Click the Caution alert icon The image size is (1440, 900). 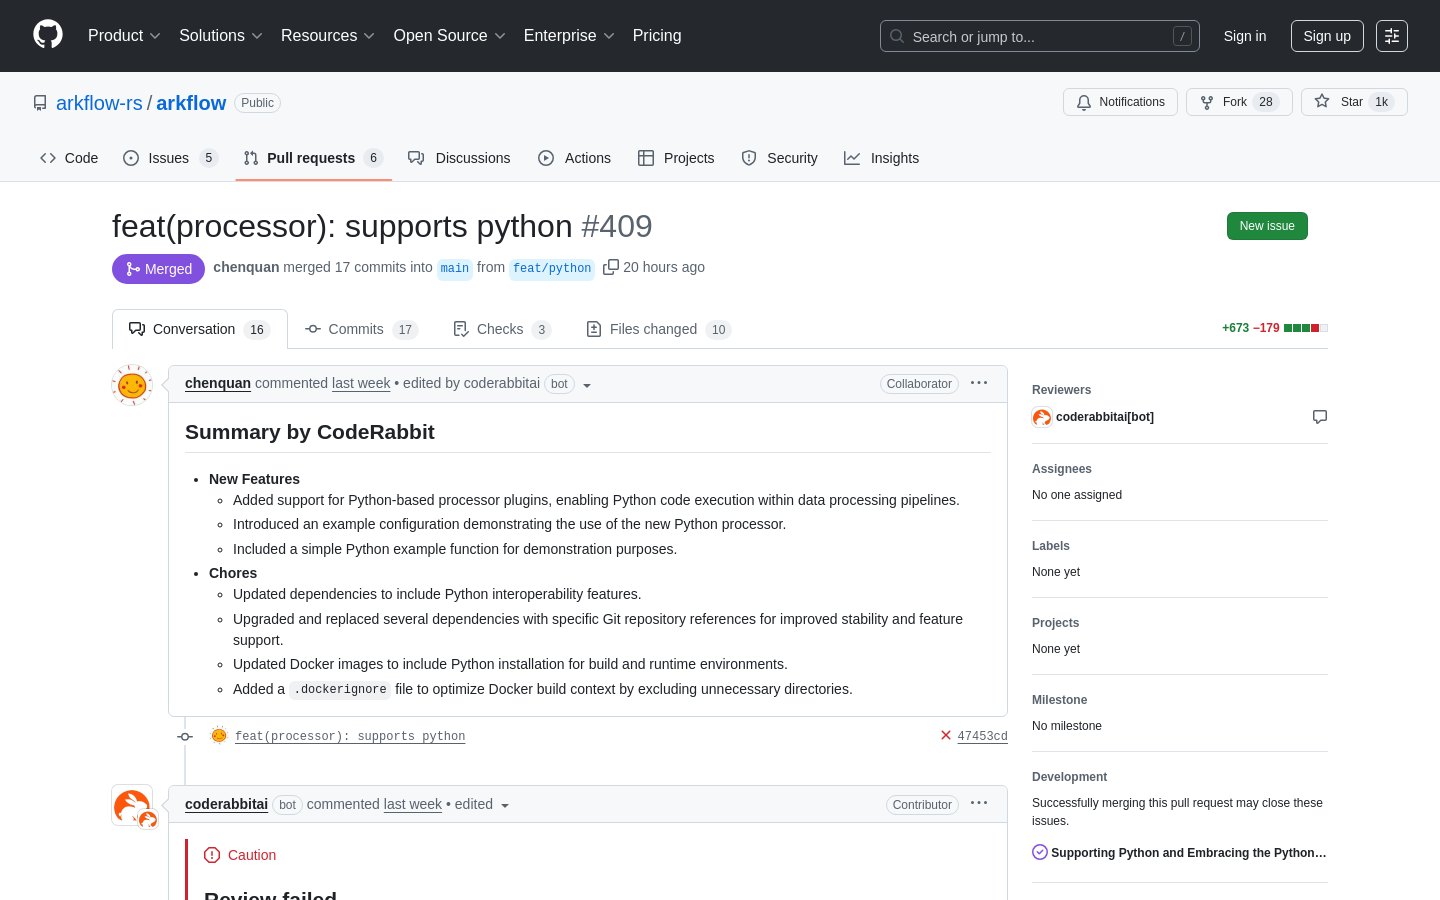coord(212,855)
